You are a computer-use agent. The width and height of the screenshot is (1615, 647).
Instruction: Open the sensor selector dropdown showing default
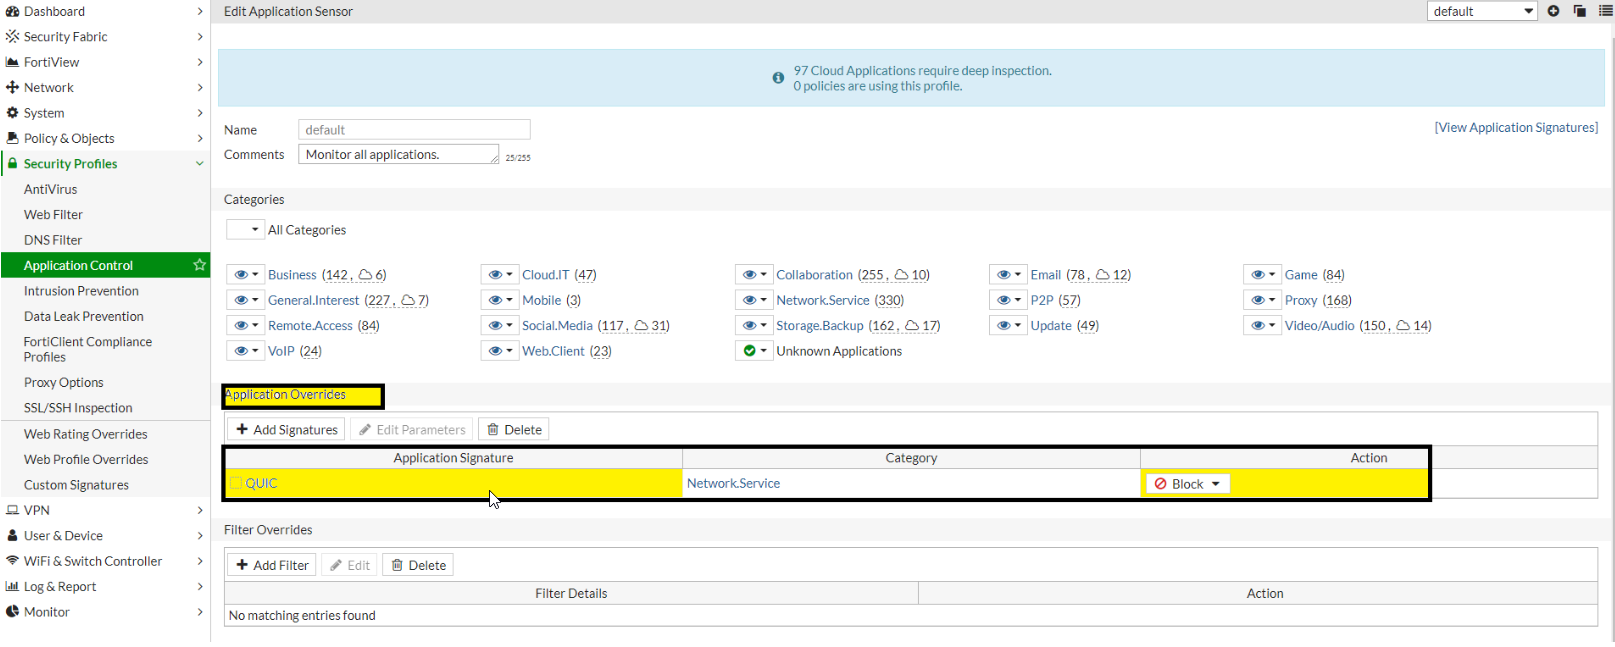click(1482, 11)
